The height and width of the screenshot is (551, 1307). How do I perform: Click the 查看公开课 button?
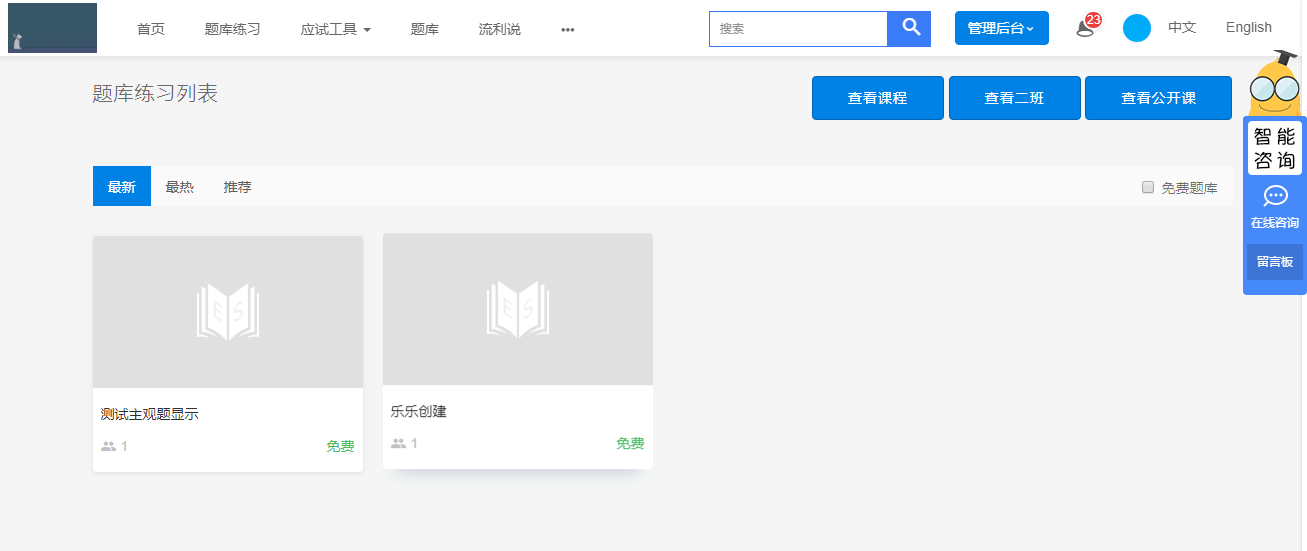point(1158,98)
